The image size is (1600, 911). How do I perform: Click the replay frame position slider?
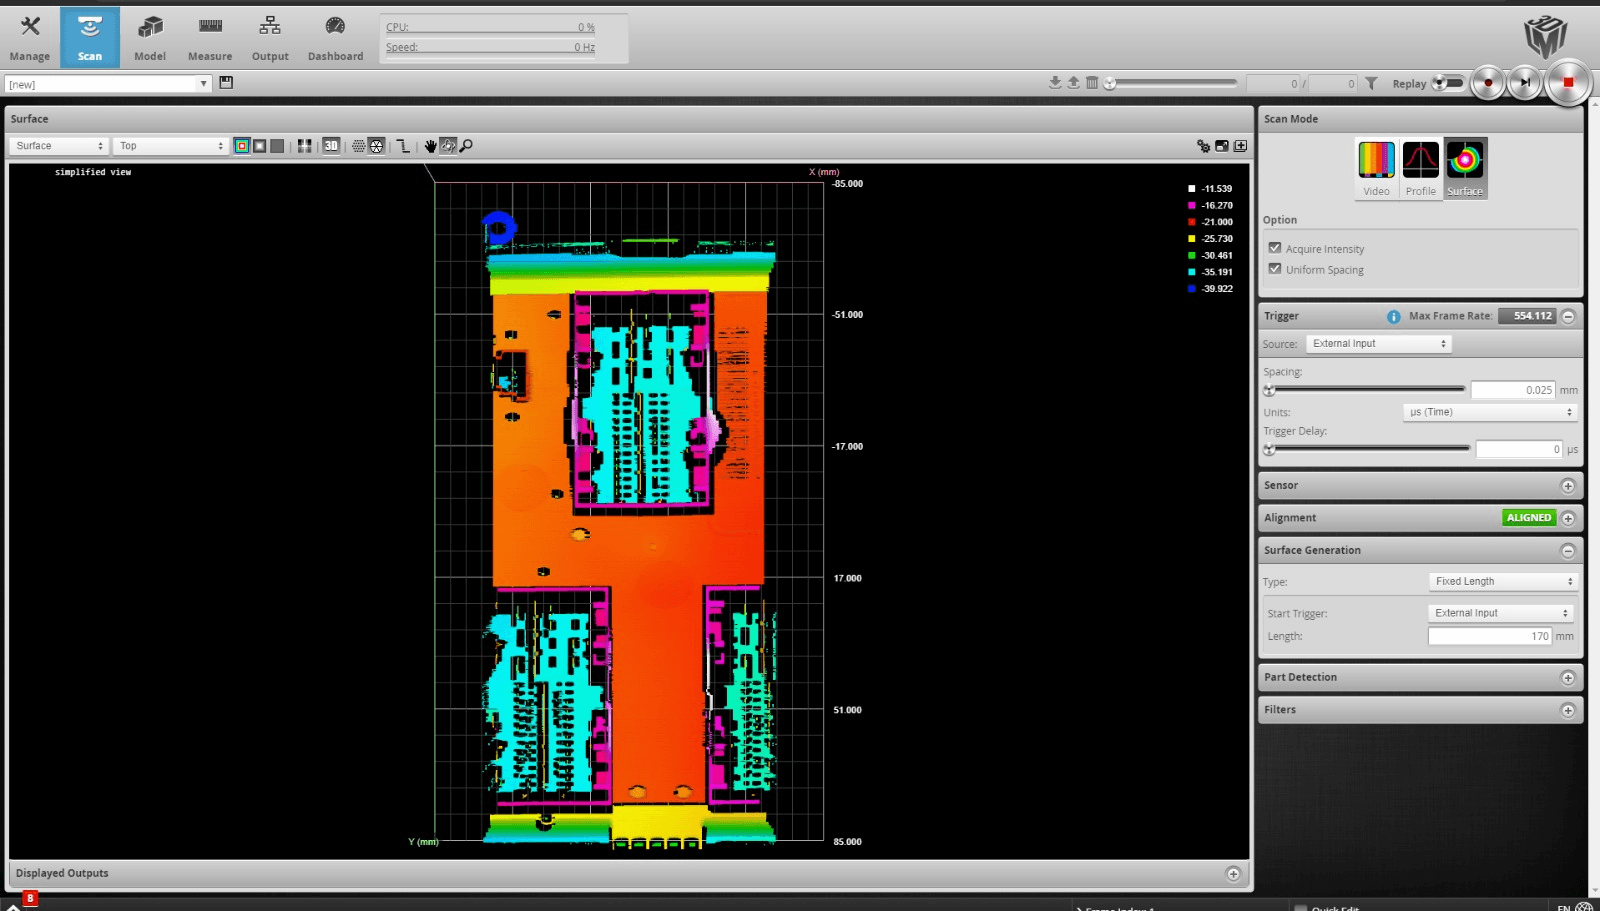pyautogui.click(x=1171, y=83)
